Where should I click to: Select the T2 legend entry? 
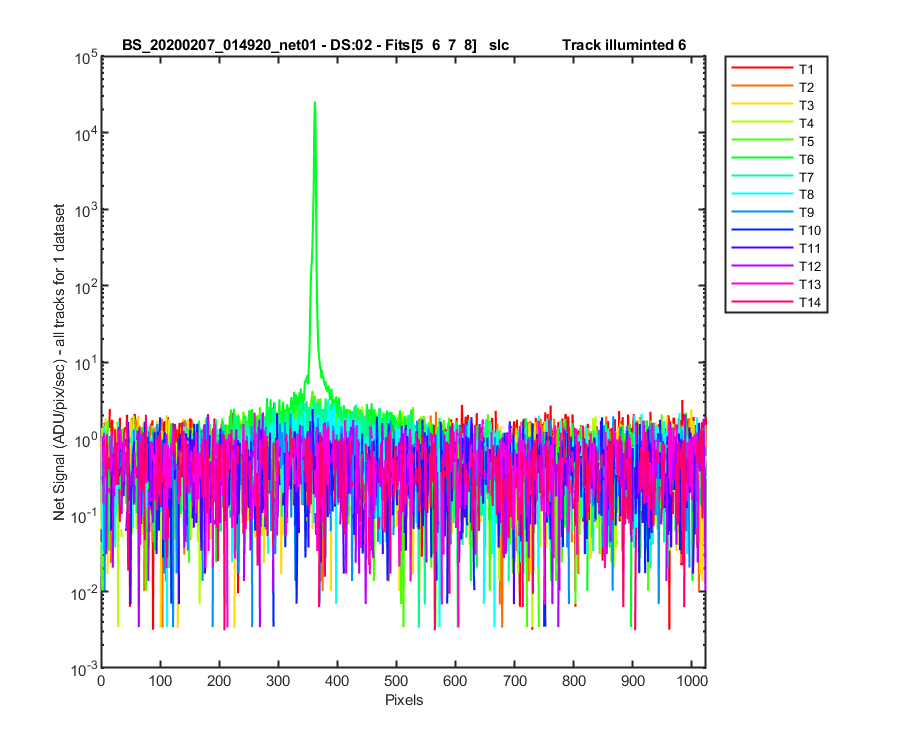(773, 87)
